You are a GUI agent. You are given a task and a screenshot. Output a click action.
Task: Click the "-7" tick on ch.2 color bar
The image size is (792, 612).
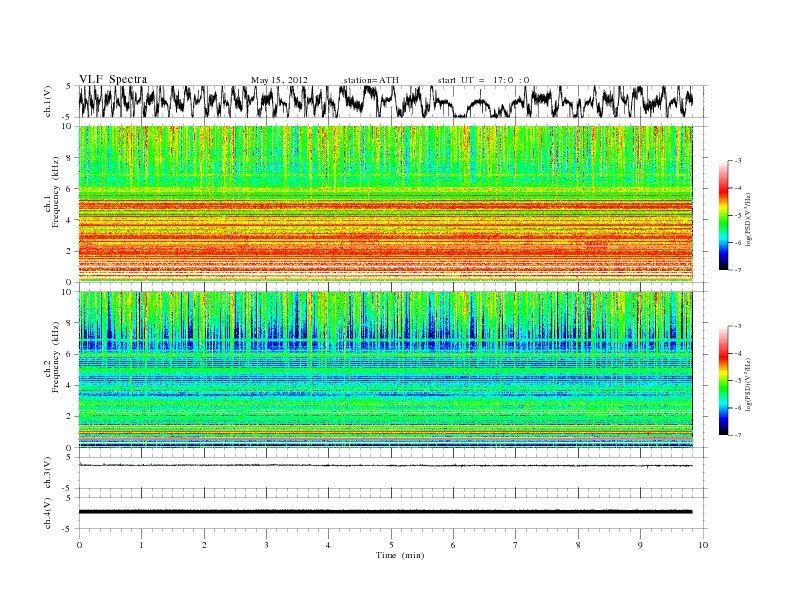pos(738,435)
